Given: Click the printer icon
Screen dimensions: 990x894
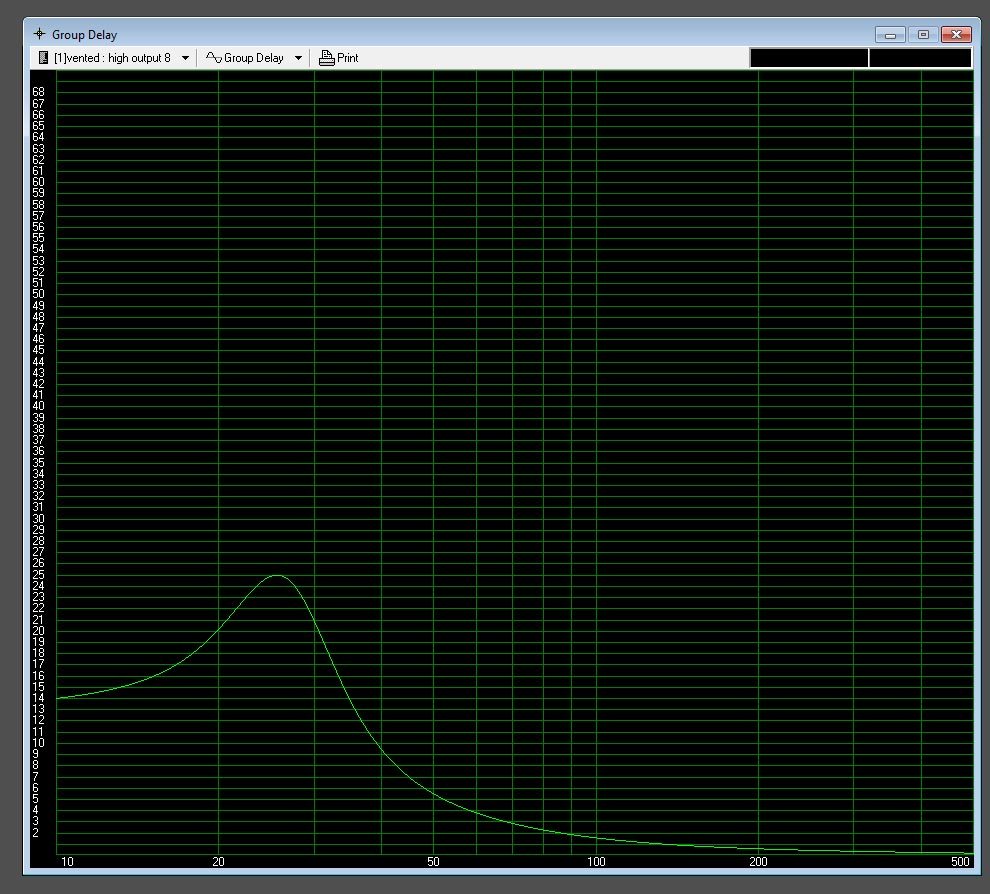Looking at the screenshot, I should (x=326, y=58).
